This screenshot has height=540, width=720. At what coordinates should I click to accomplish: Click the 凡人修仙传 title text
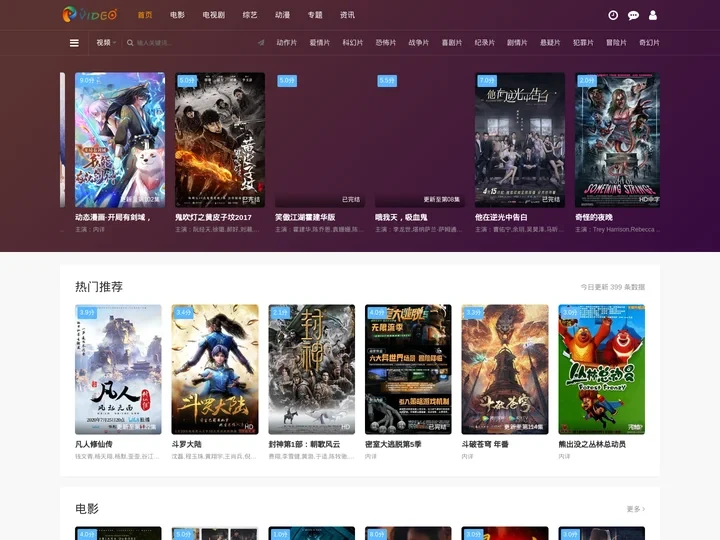[94, 444]
